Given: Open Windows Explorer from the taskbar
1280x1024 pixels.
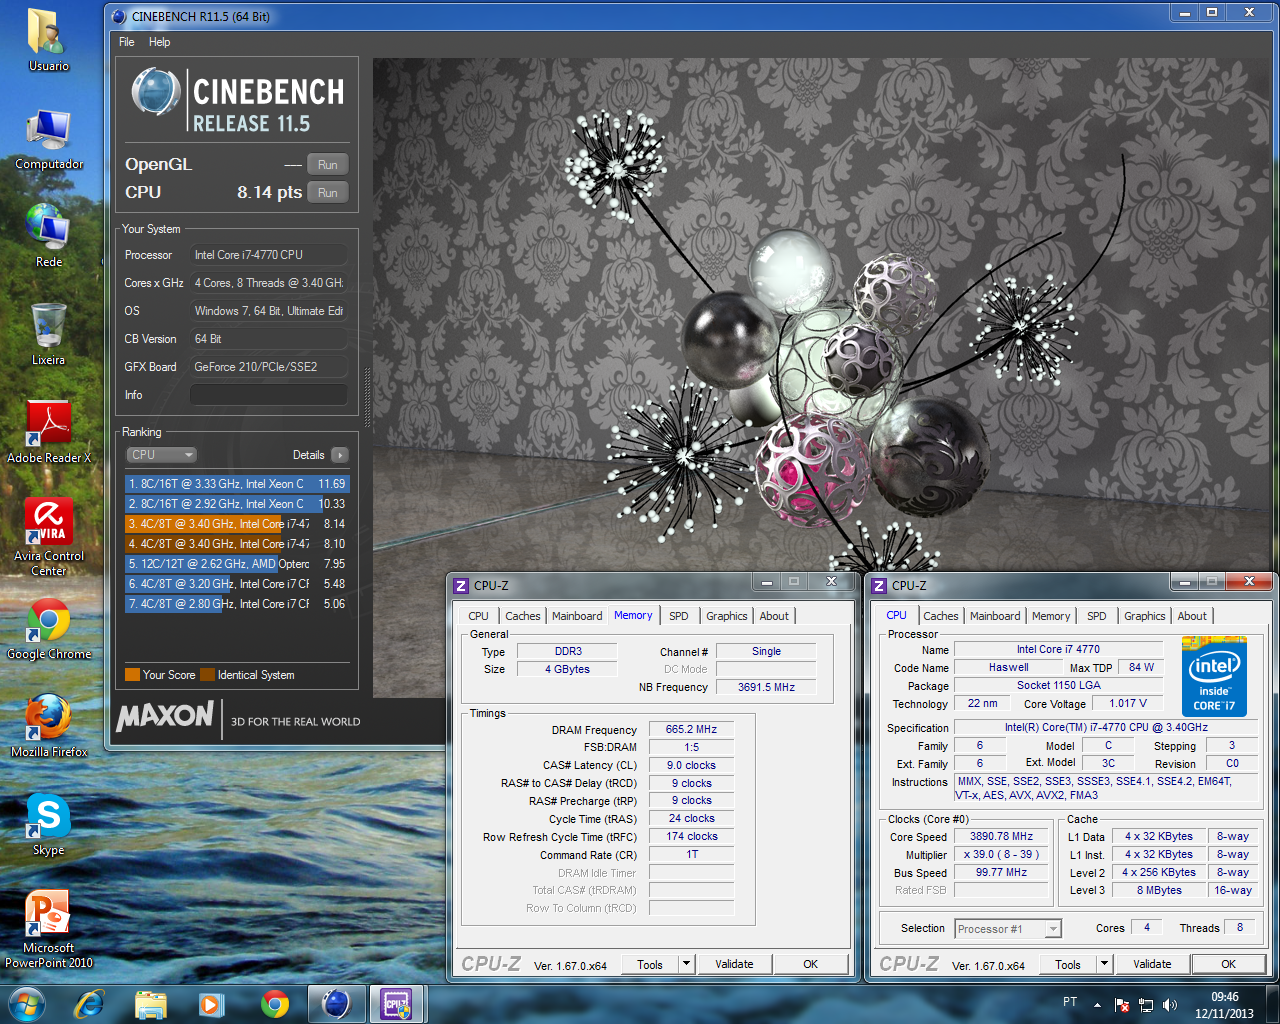Looking at the screenshot, I should (x=150, y=1004).
